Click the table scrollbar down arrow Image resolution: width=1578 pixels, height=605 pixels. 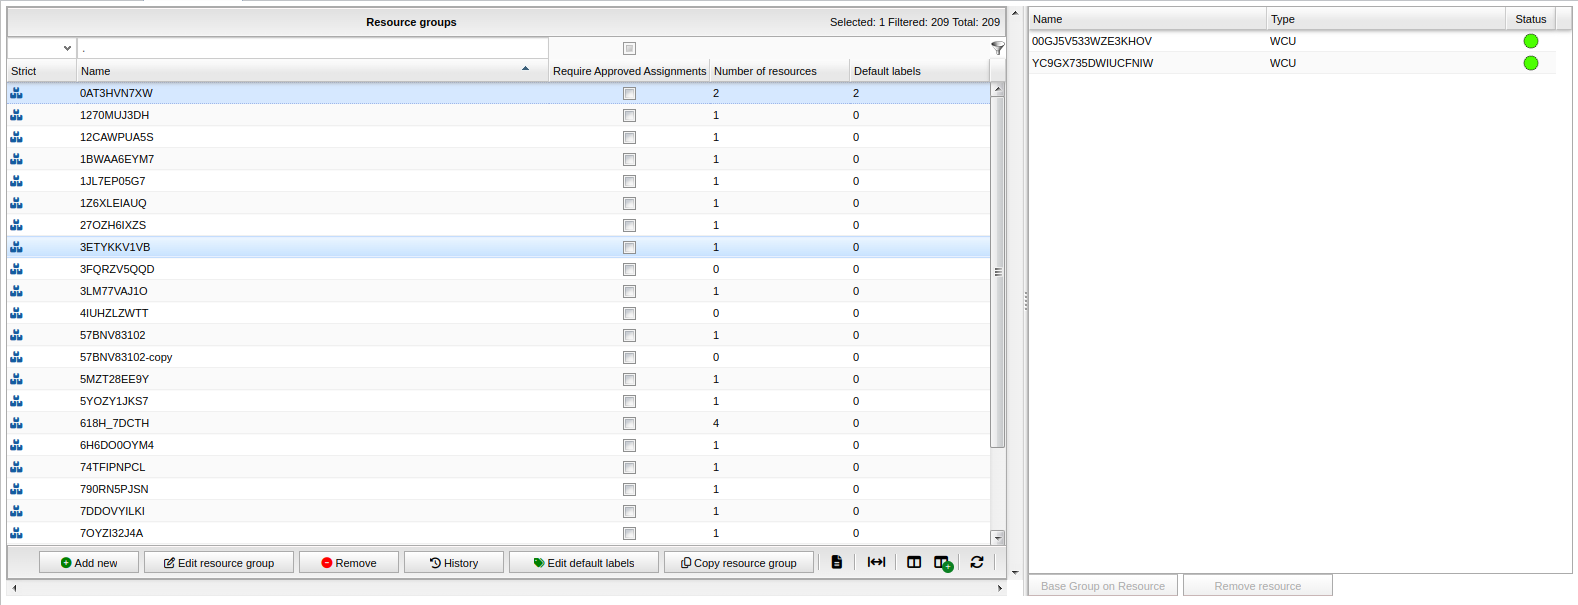point(997,538)
